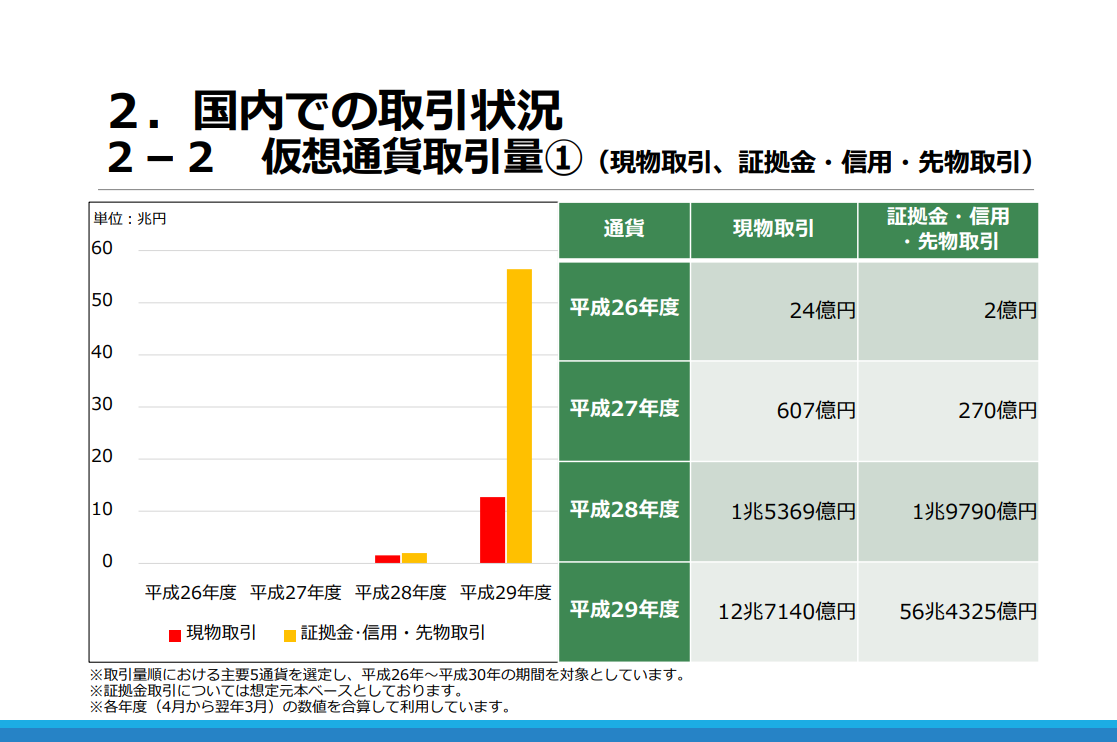Select the 1兆9790億円 table cell

tap(948, 512)
